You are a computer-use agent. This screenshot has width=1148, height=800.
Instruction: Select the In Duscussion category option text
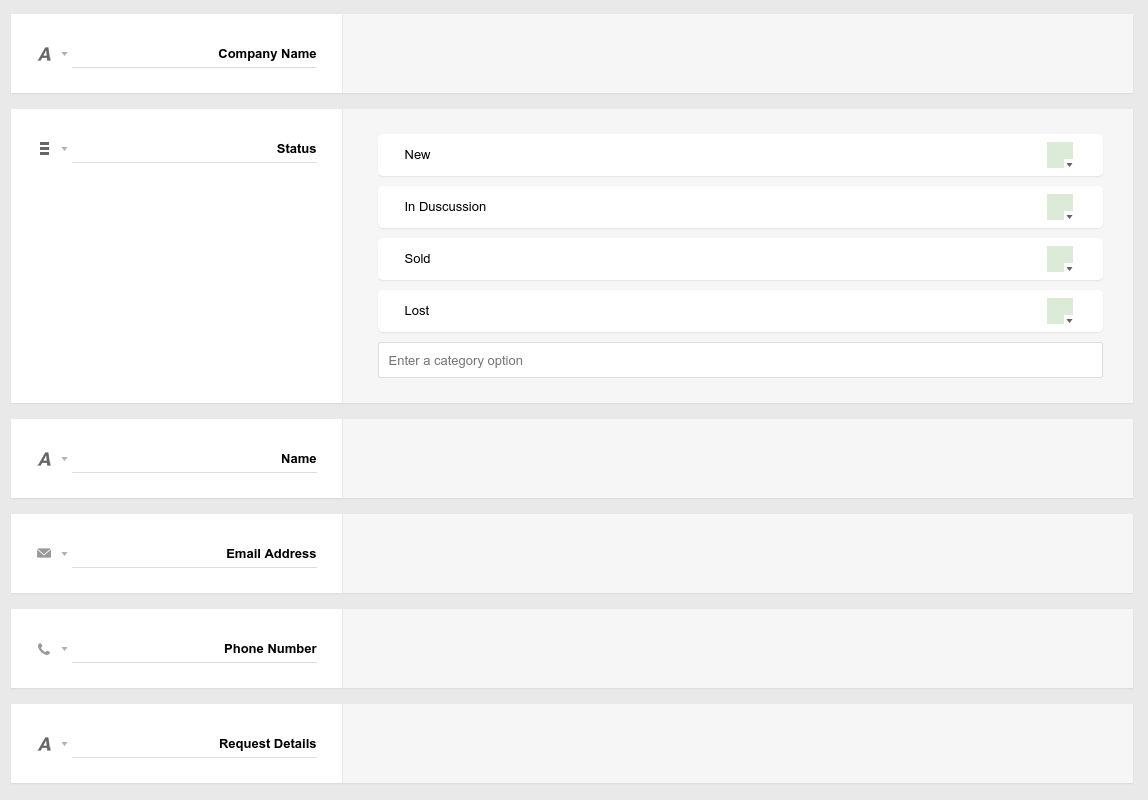coord(445,207)
